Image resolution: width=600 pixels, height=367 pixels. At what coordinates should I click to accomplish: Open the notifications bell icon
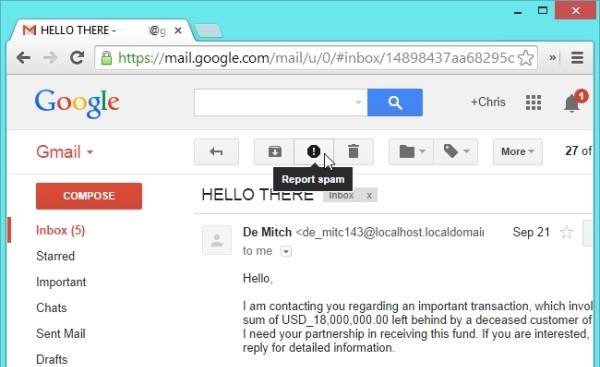pyautogui.click(x=571, y=103)
